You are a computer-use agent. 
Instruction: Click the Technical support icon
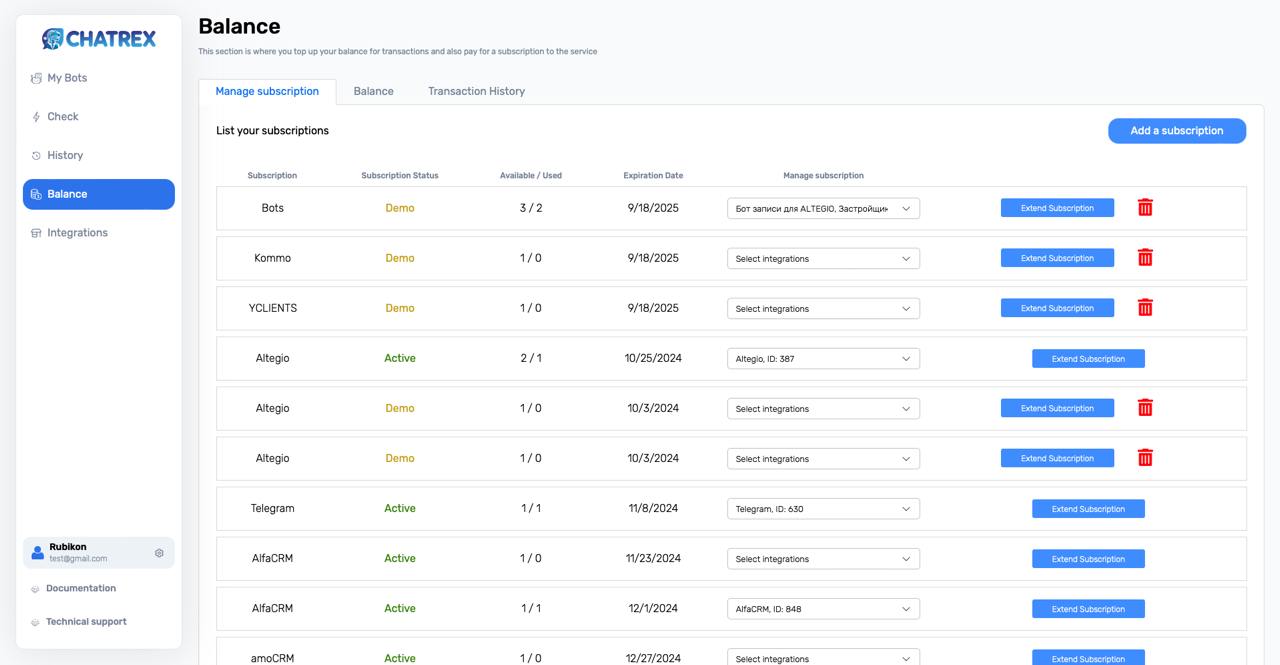[x=35, y=622]
